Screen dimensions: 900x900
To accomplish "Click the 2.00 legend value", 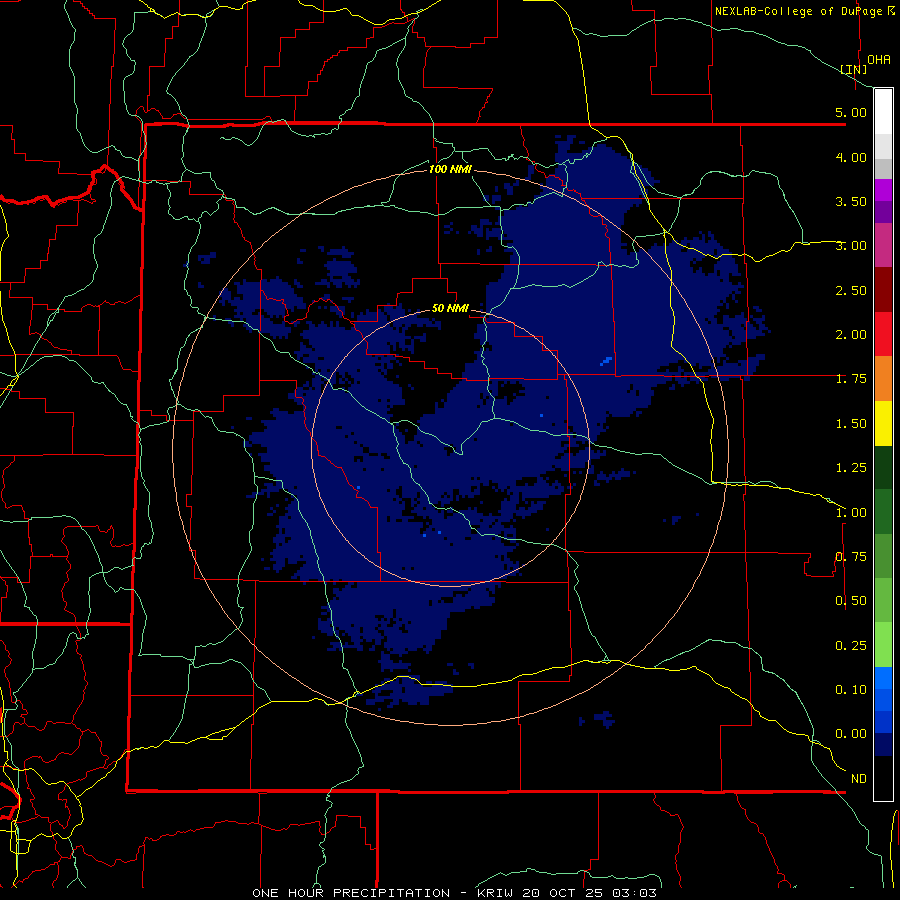I will pos(851,335).
